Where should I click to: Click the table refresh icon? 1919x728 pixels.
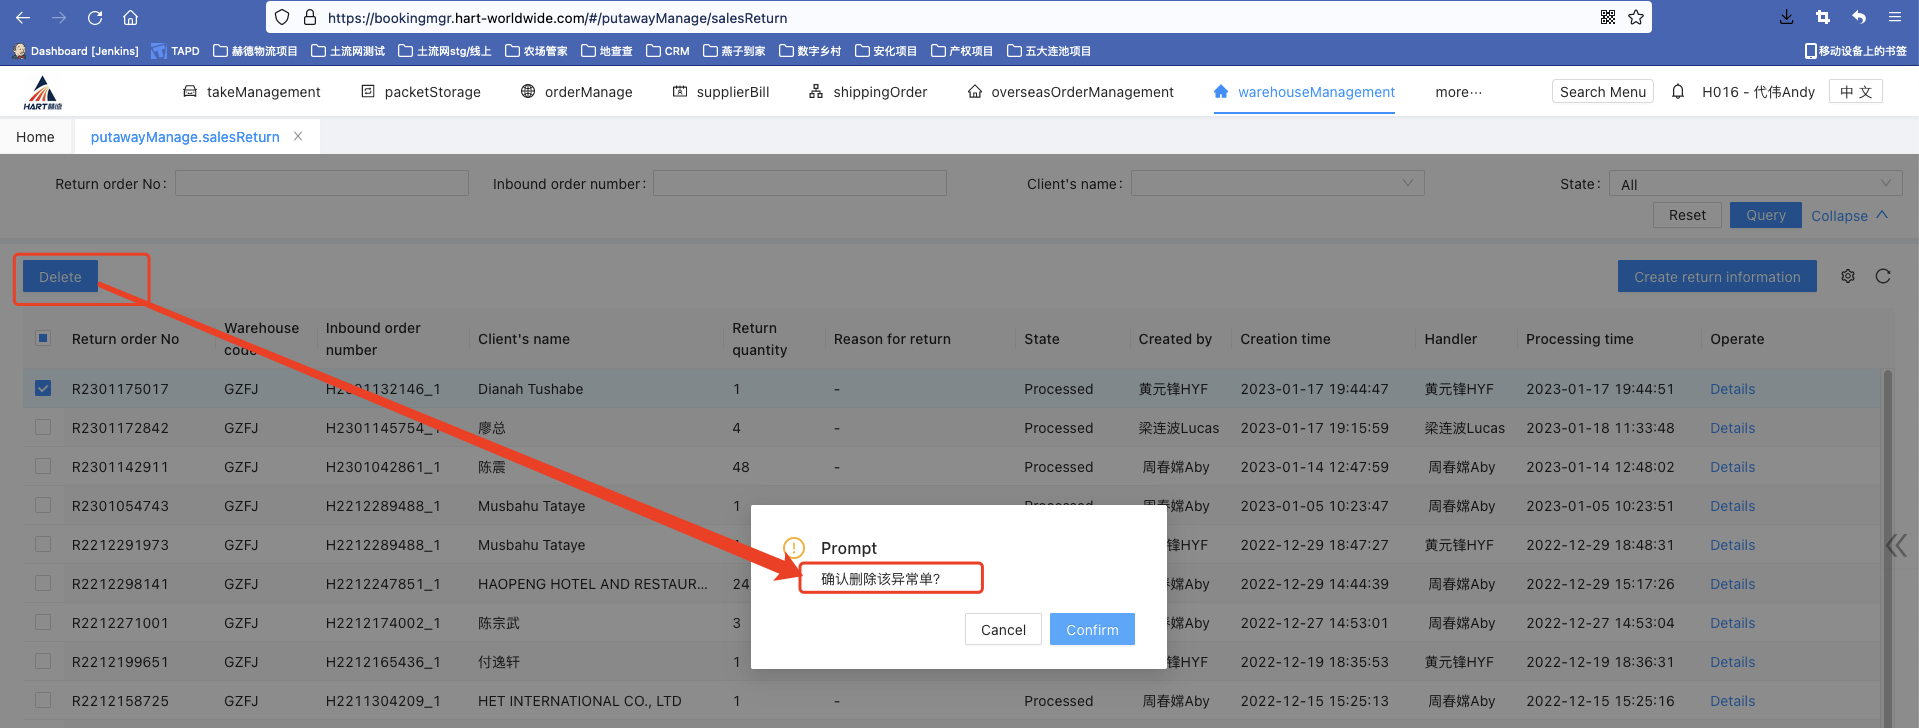1883,277
